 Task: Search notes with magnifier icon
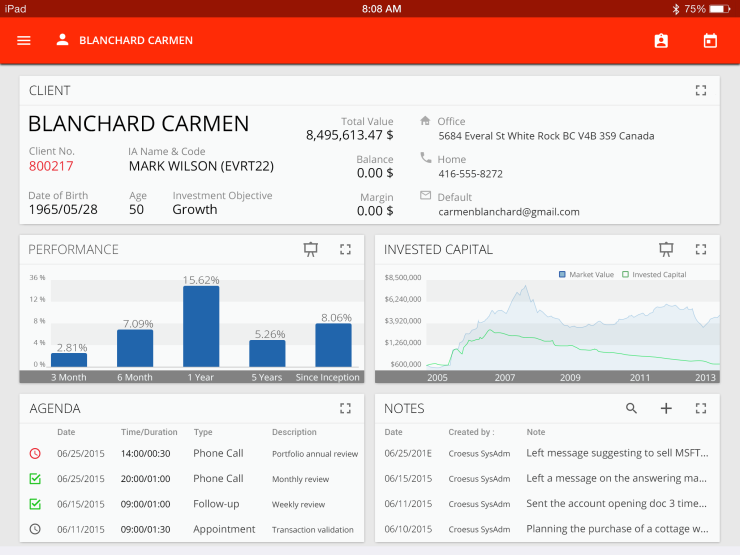(631, 408)
